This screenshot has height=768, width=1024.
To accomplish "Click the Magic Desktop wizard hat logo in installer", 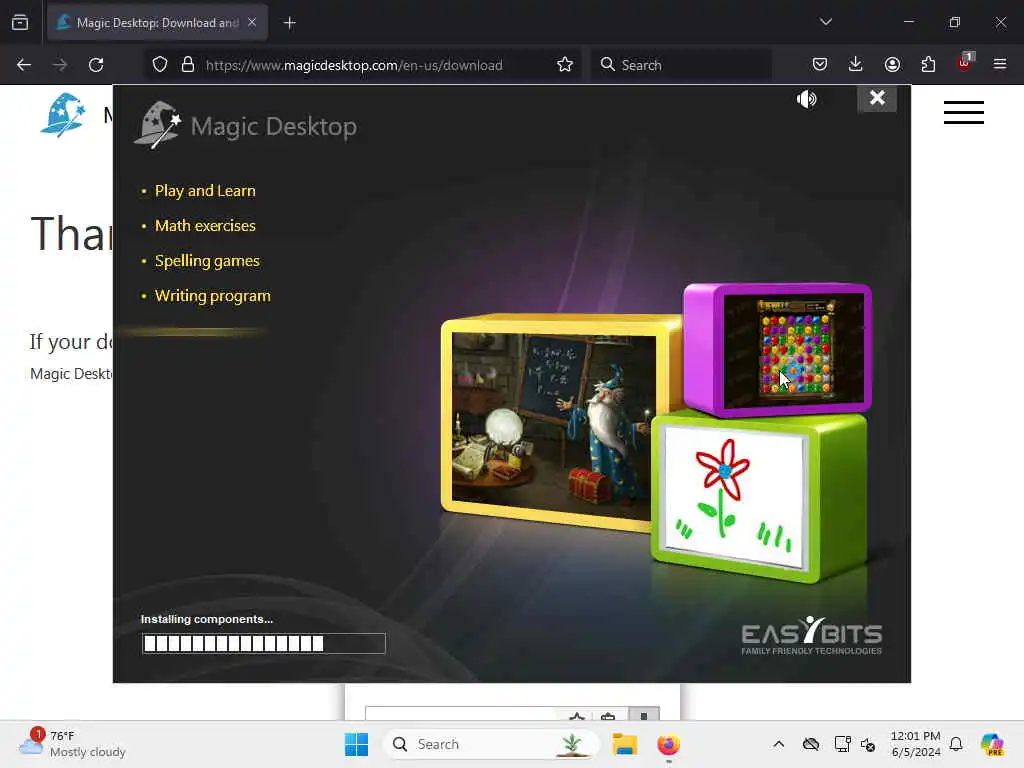I will (157, 125).
